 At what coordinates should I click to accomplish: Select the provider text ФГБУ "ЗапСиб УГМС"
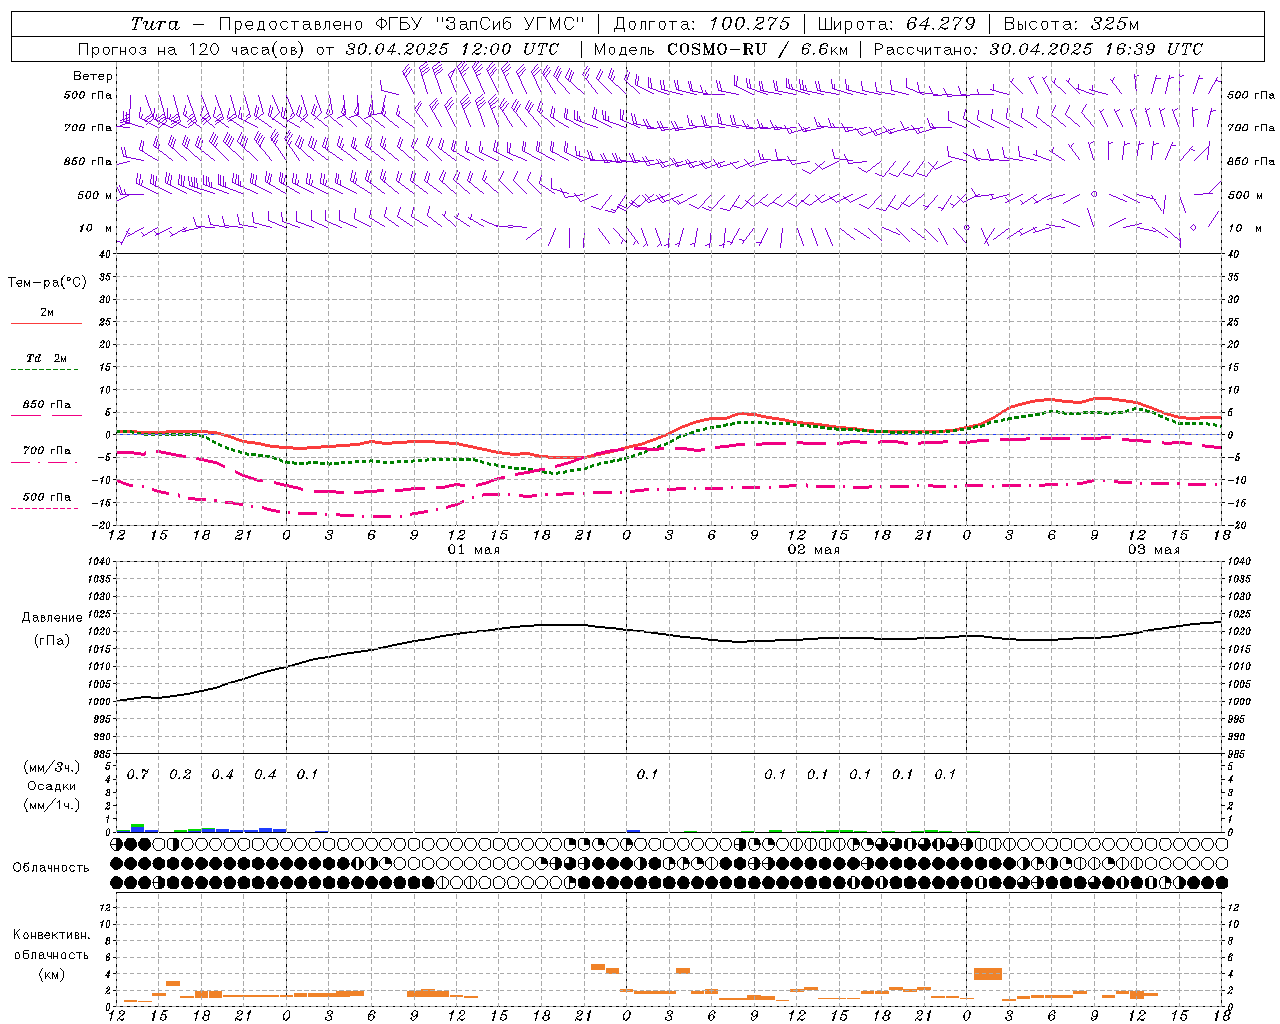tap(481, 24)
